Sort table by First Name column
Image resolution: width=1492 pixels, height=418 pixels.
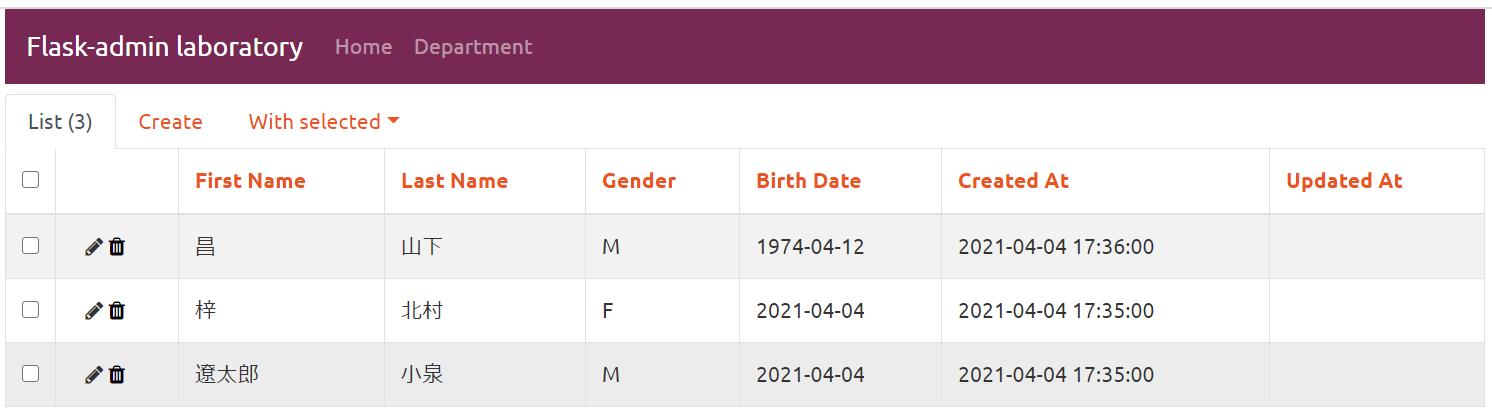[x=250, y=181]
